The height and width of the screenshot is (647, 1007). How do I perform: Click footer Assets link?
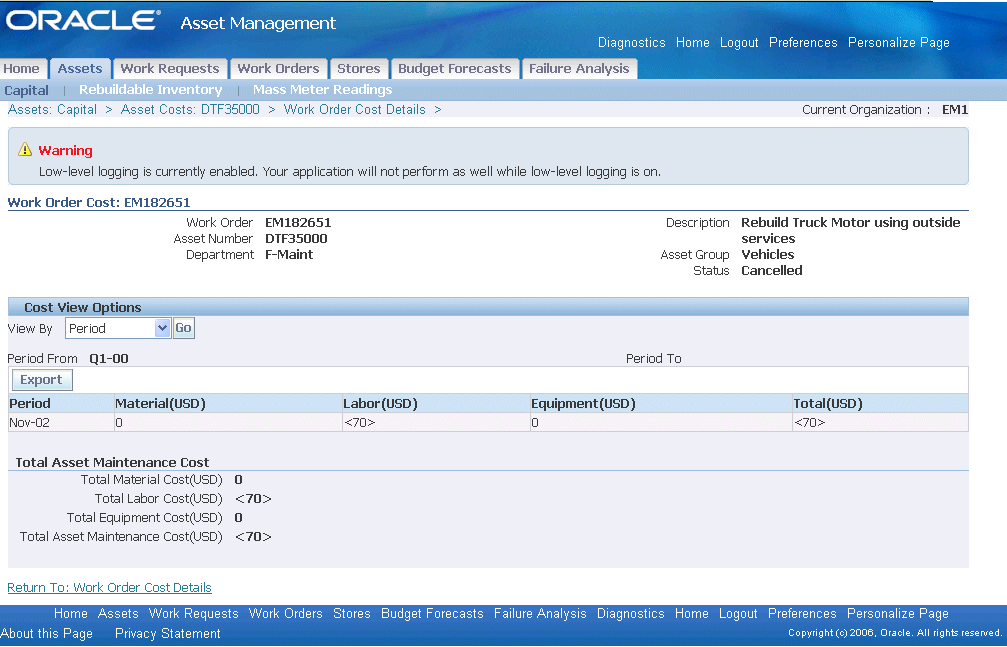pos(118,614)
